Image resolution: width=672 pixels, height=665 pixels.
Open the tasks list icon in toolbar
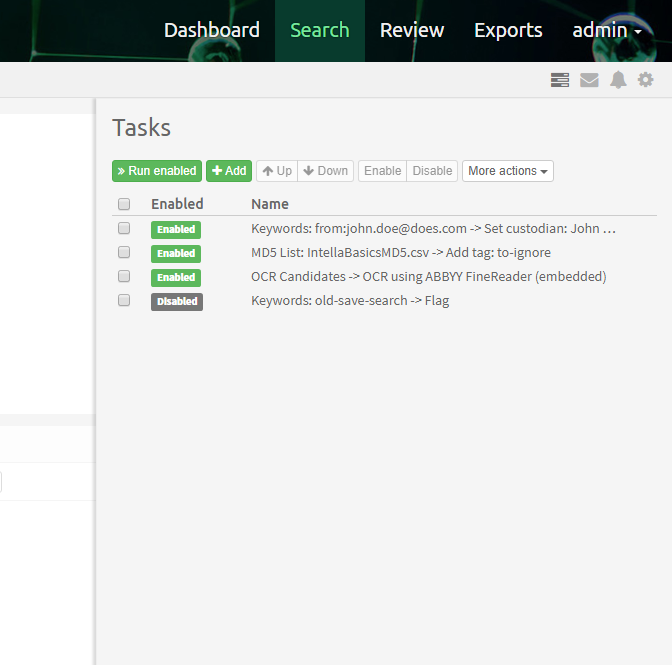pyautogui.click(x=560, y=80)
